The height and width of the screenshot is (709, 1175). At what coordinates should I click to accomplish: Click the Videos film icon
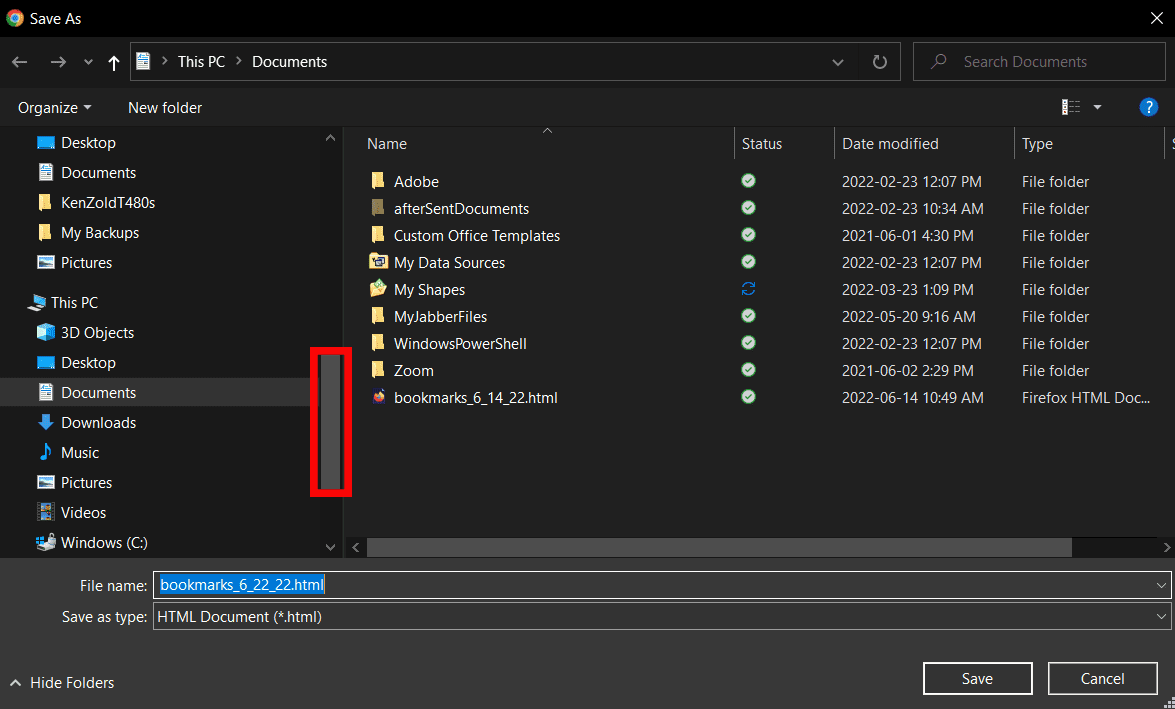(x=46, y=513)
